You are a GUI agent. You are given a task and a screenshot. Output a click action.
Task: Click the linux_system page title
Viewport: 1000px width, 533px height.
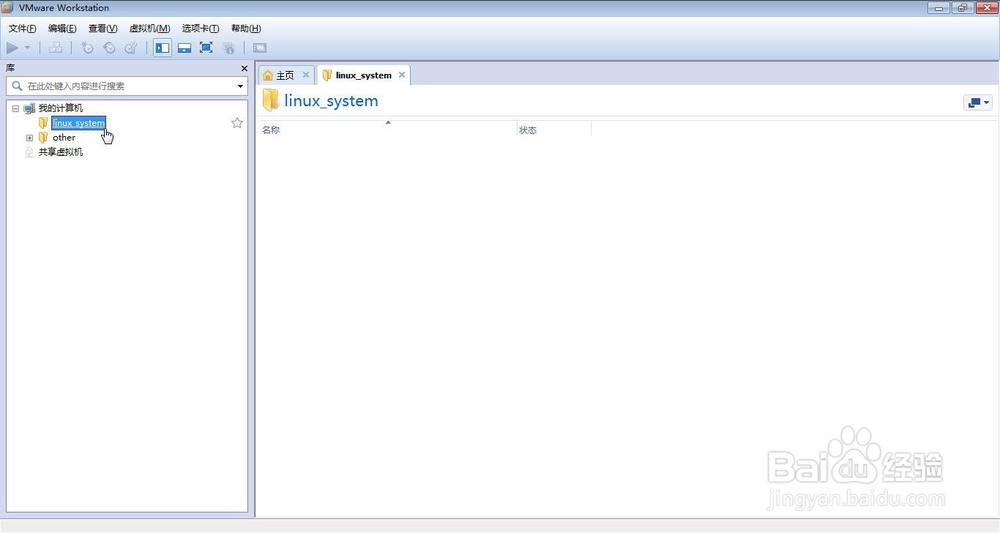coord(331,101)
